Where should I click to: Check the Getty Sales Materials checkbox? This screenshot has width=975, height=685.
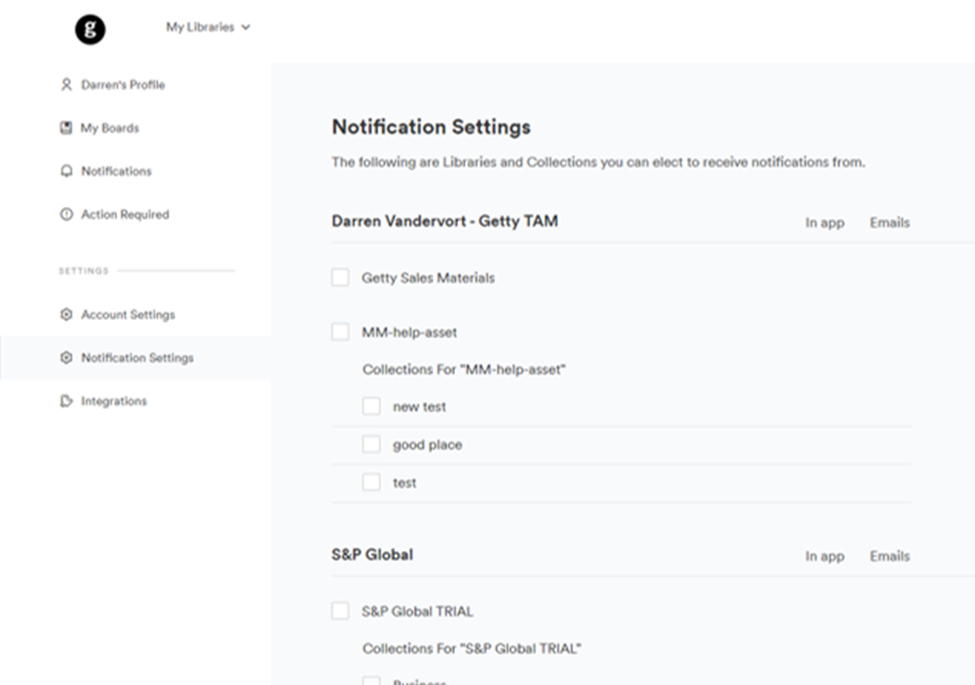(340, 277)
